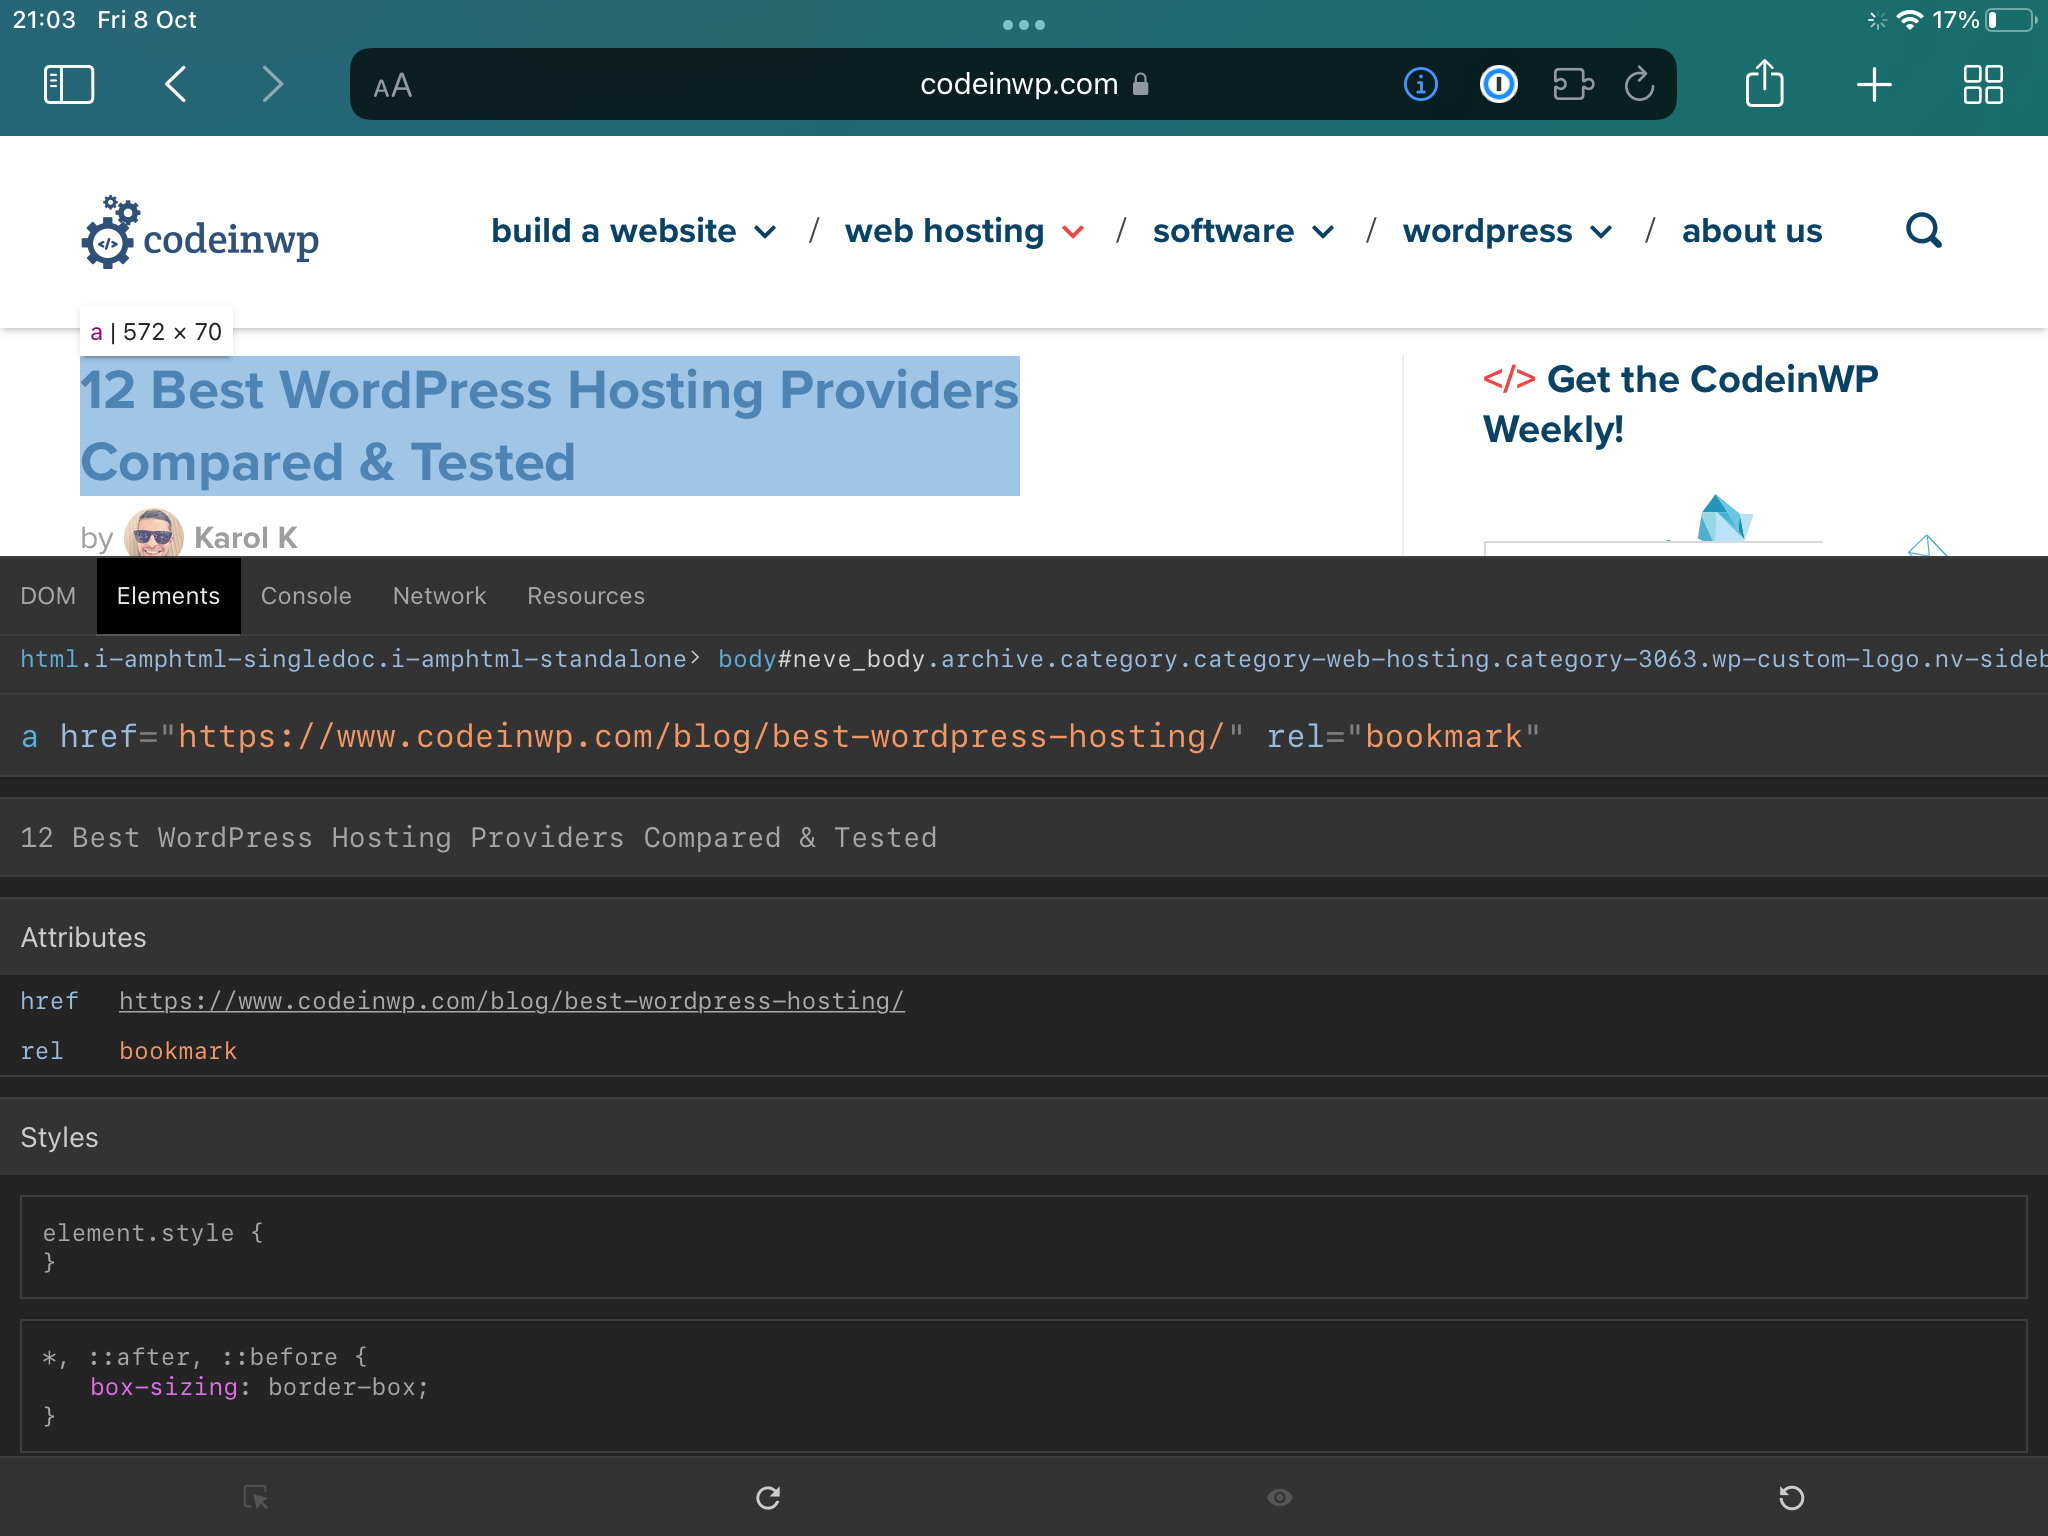The image size is (2048, 1536).
Task: Expand the build a website dropdown
Action: pyautogui.click(x=766, y=231)
